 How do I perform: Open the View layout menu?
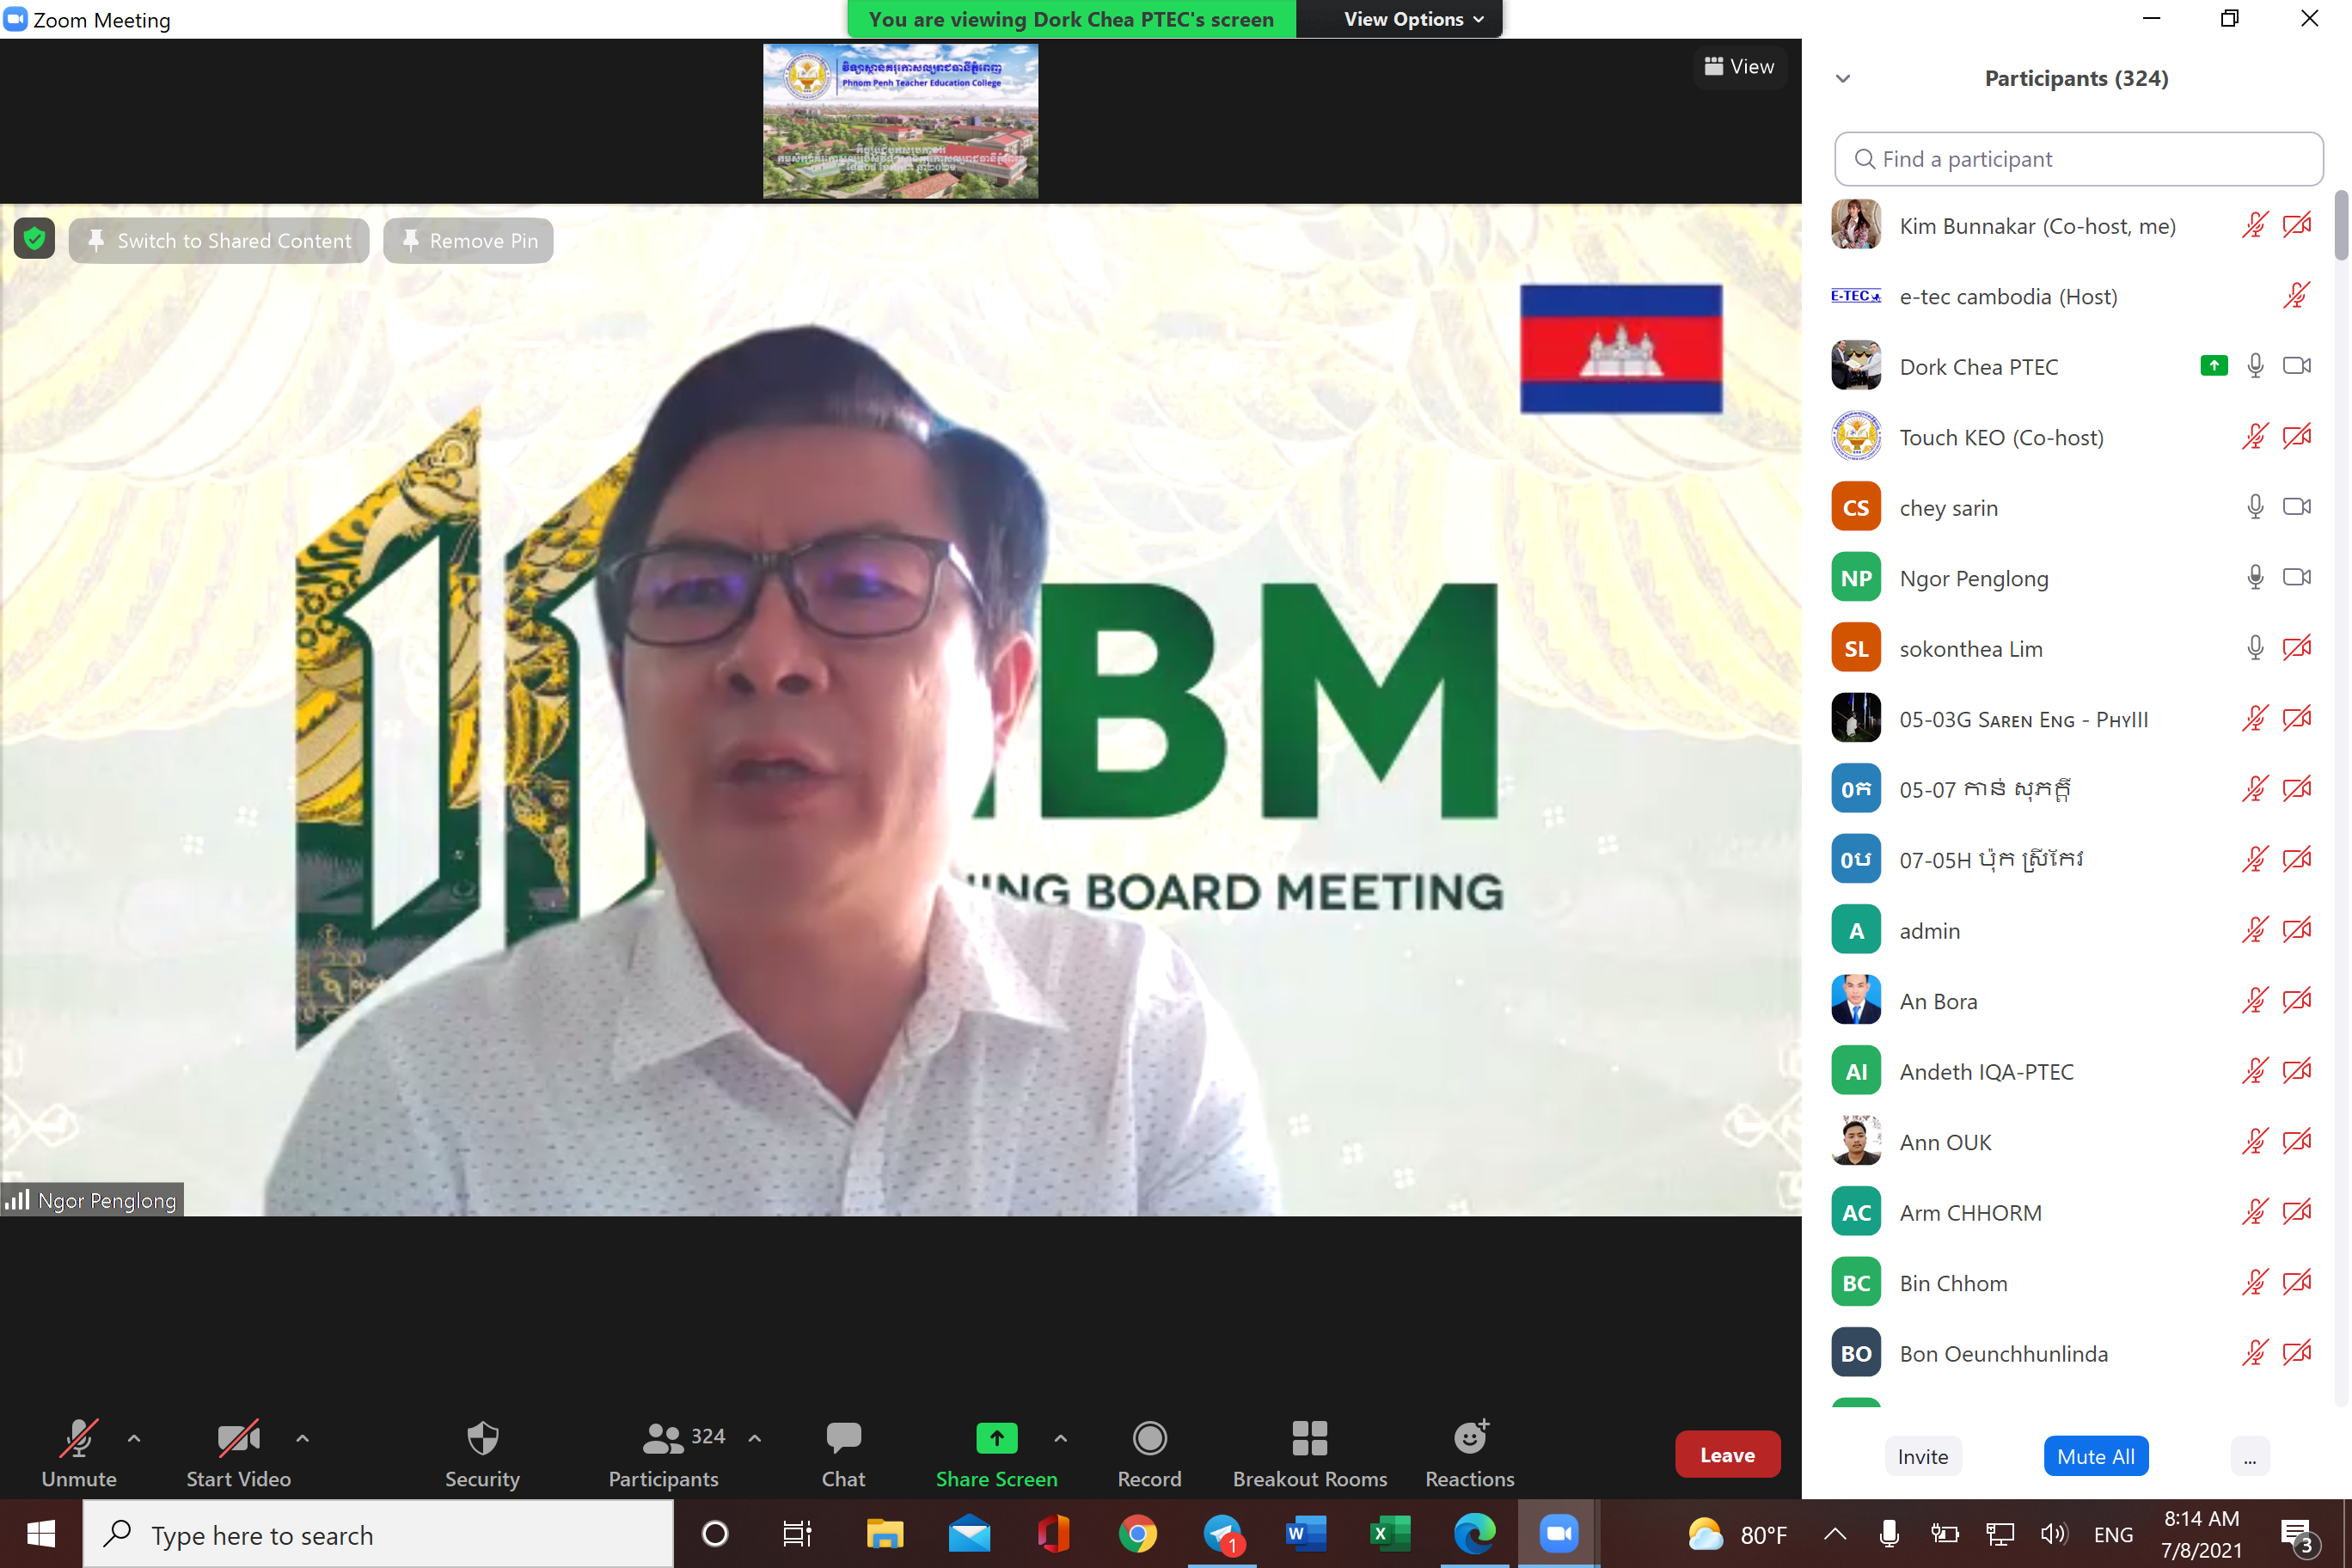point(1739,67)
